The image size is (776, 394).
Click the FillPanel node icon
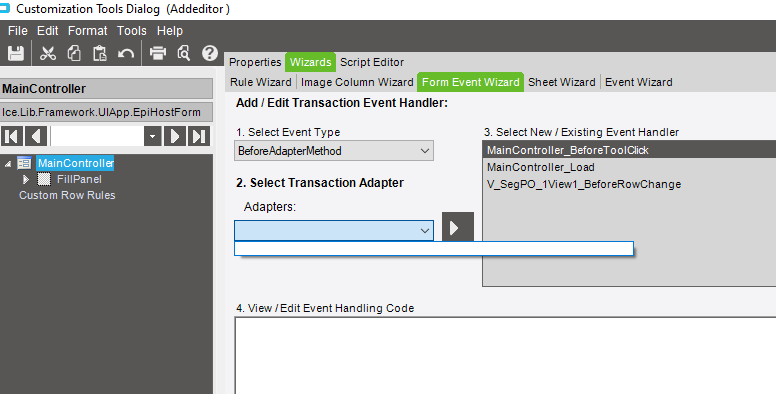[x=45, y=179]
